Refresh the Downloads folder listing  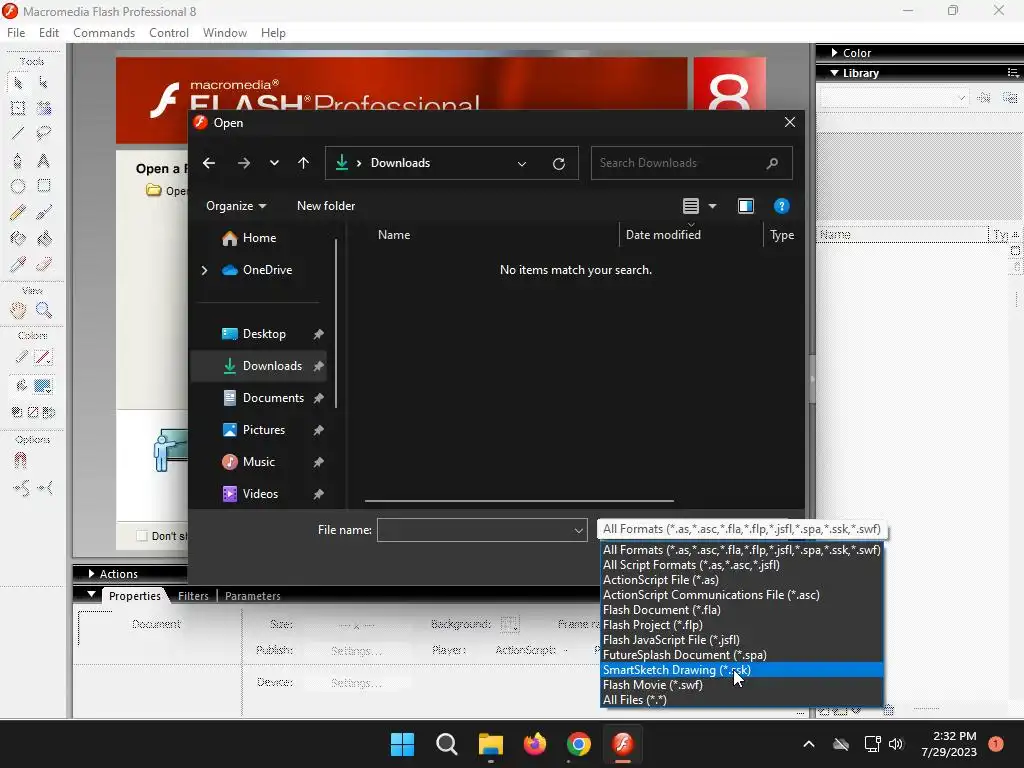pyautogui.click(x=559, y=164)
